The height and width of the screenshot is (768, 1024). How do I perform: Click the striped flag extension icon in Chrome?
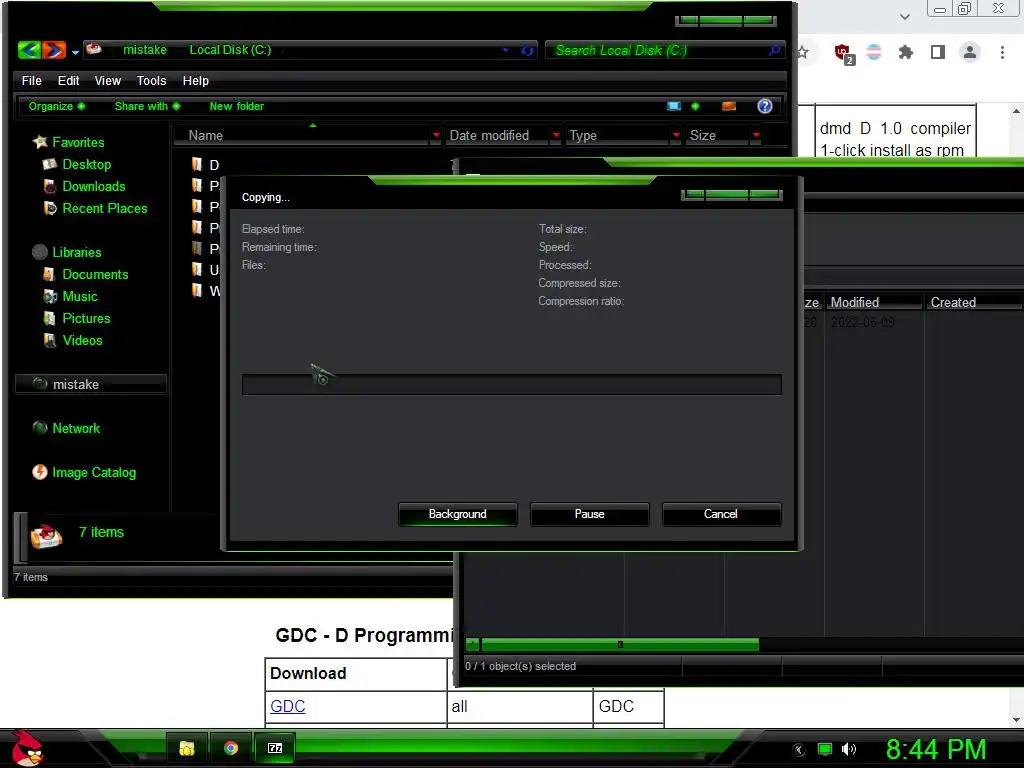(874, 52)
